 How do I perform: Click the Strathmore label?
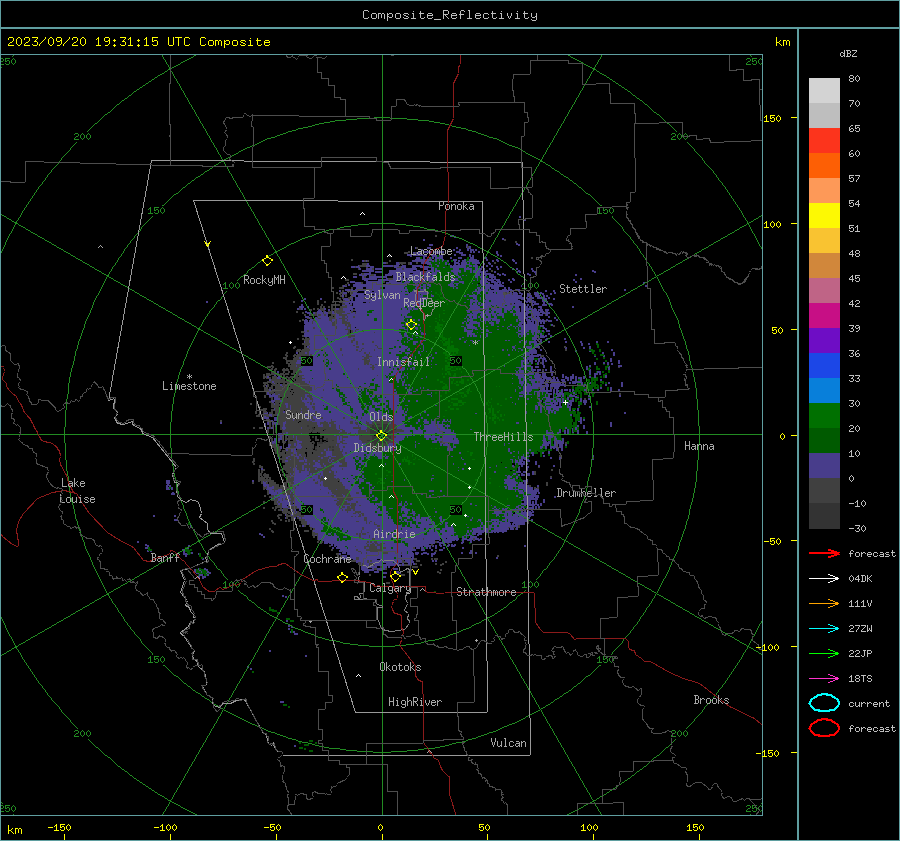486,592
